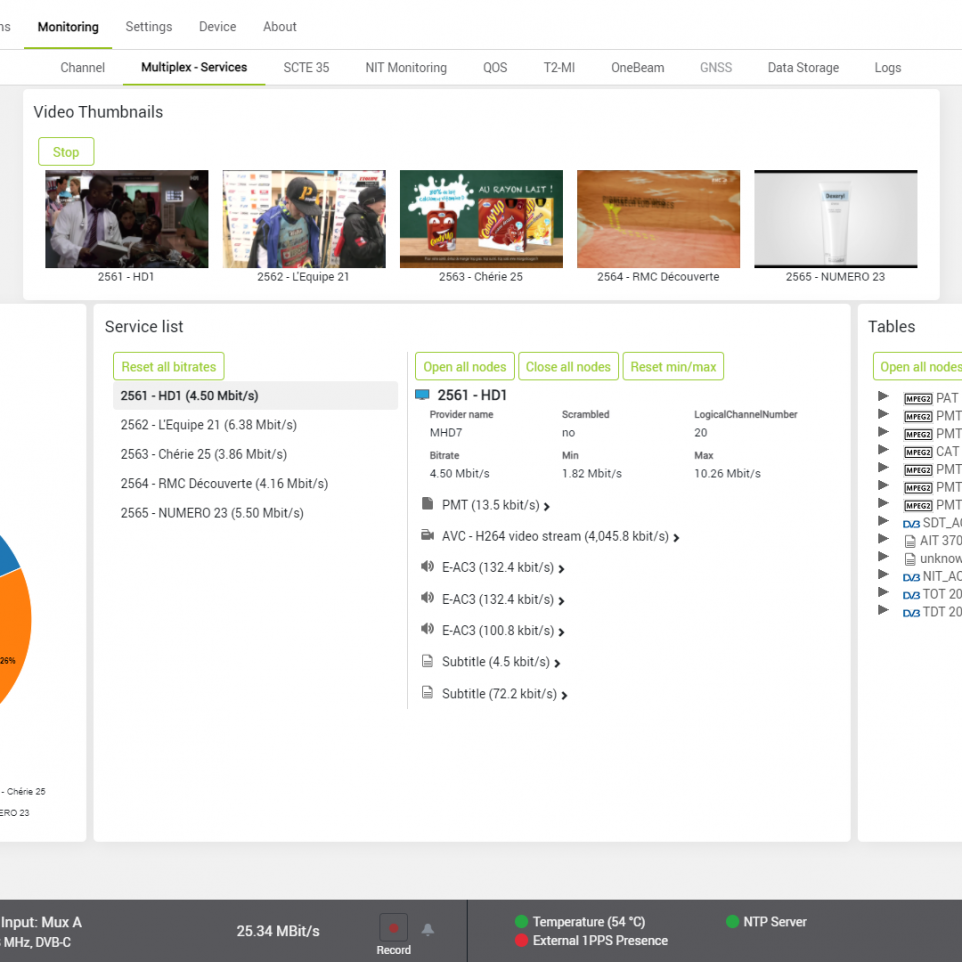
Task: Expand the Subtitle (4.5 kbit/s) node
Action: click(x=557, y=663)
